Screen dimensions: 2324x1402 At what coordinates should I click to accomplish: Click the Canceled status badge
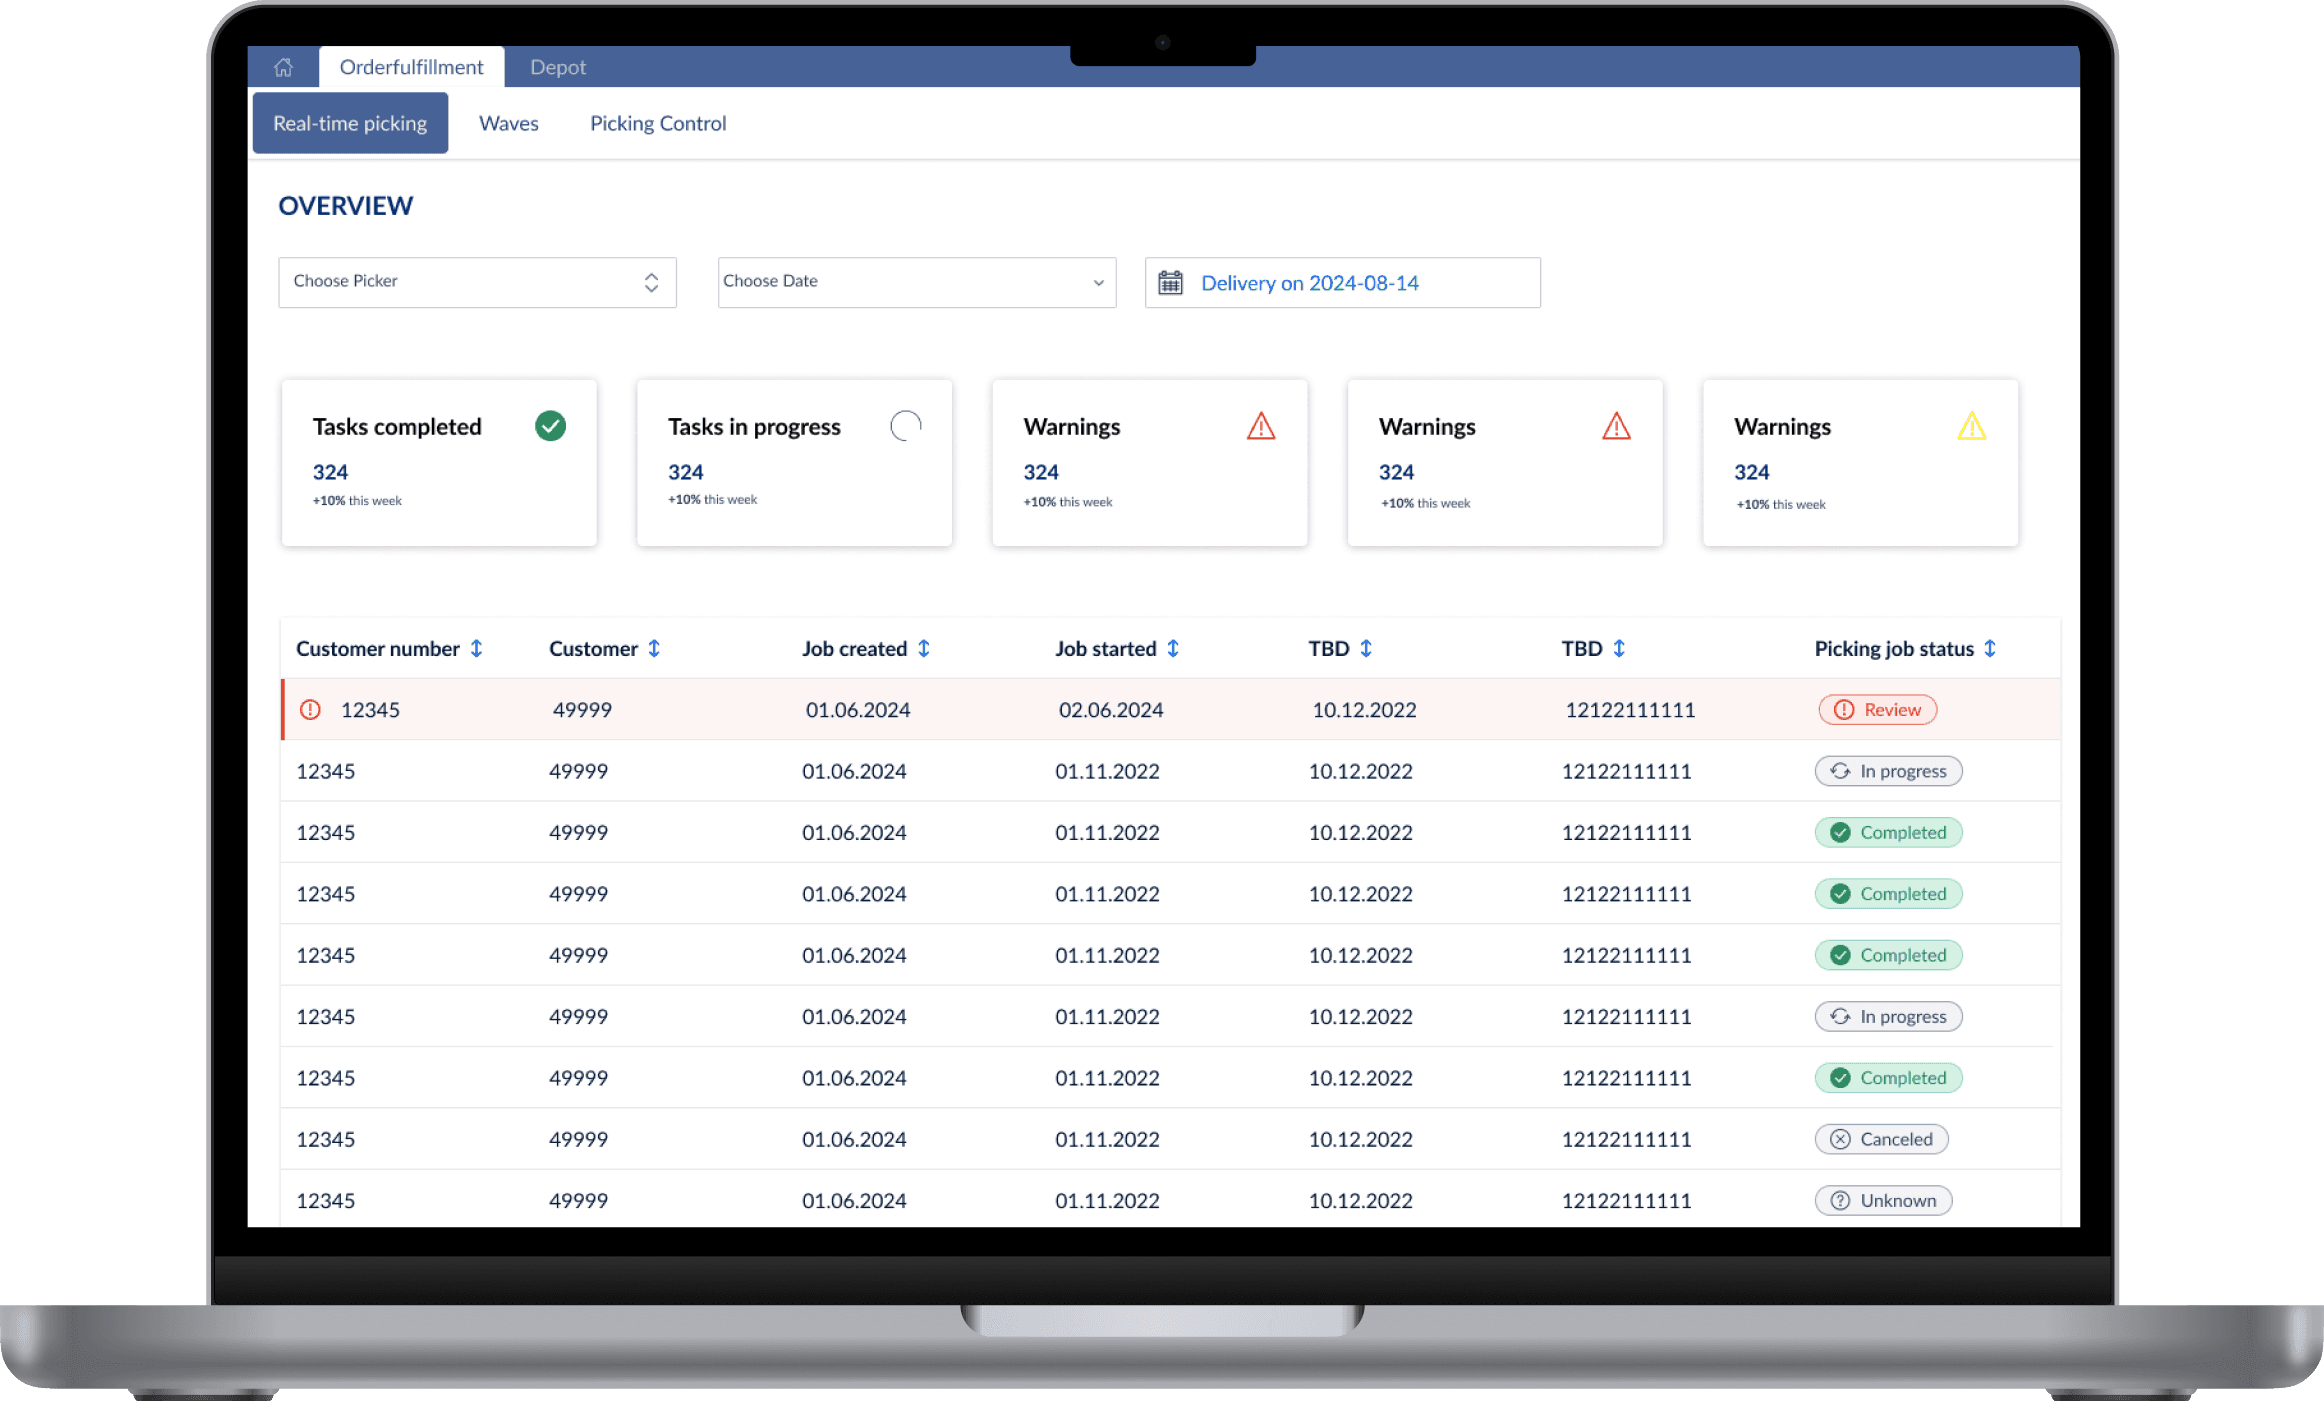pos(1881,1139)
